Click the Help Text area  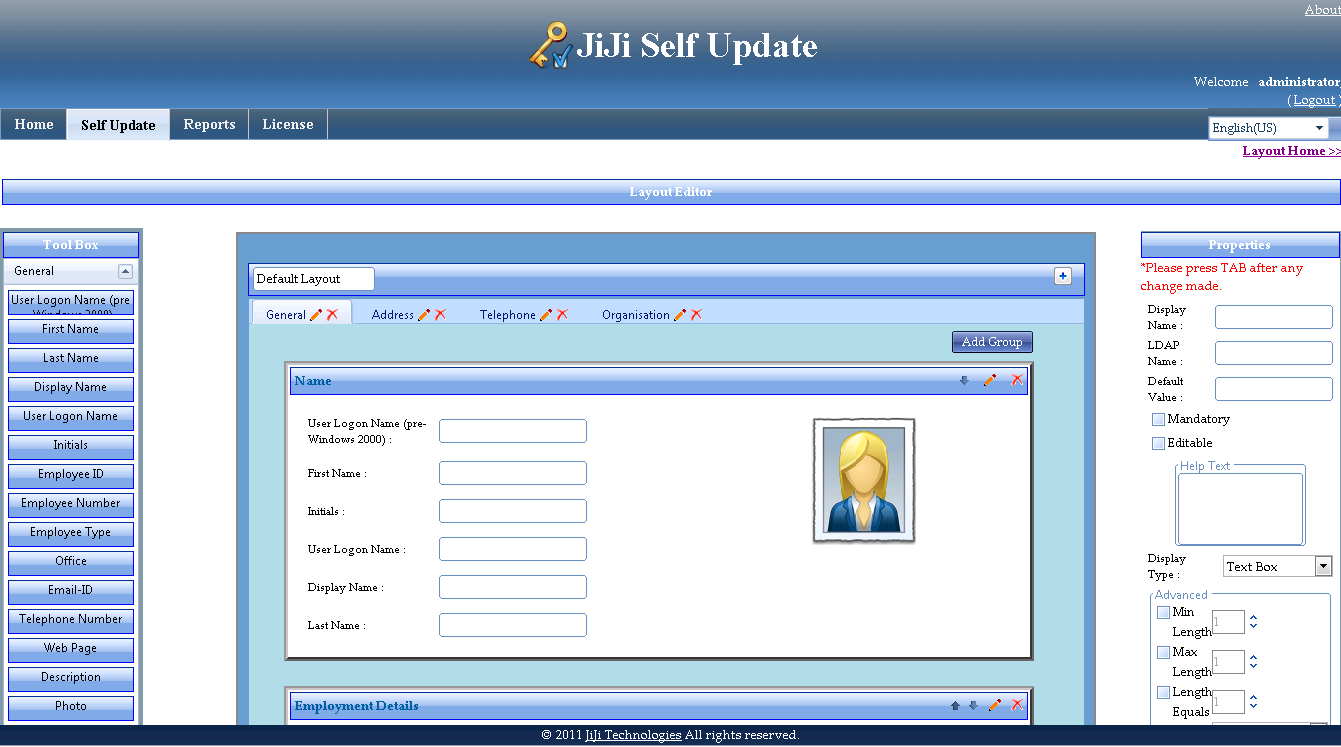pyautogui.click(x=1240, y=509)
